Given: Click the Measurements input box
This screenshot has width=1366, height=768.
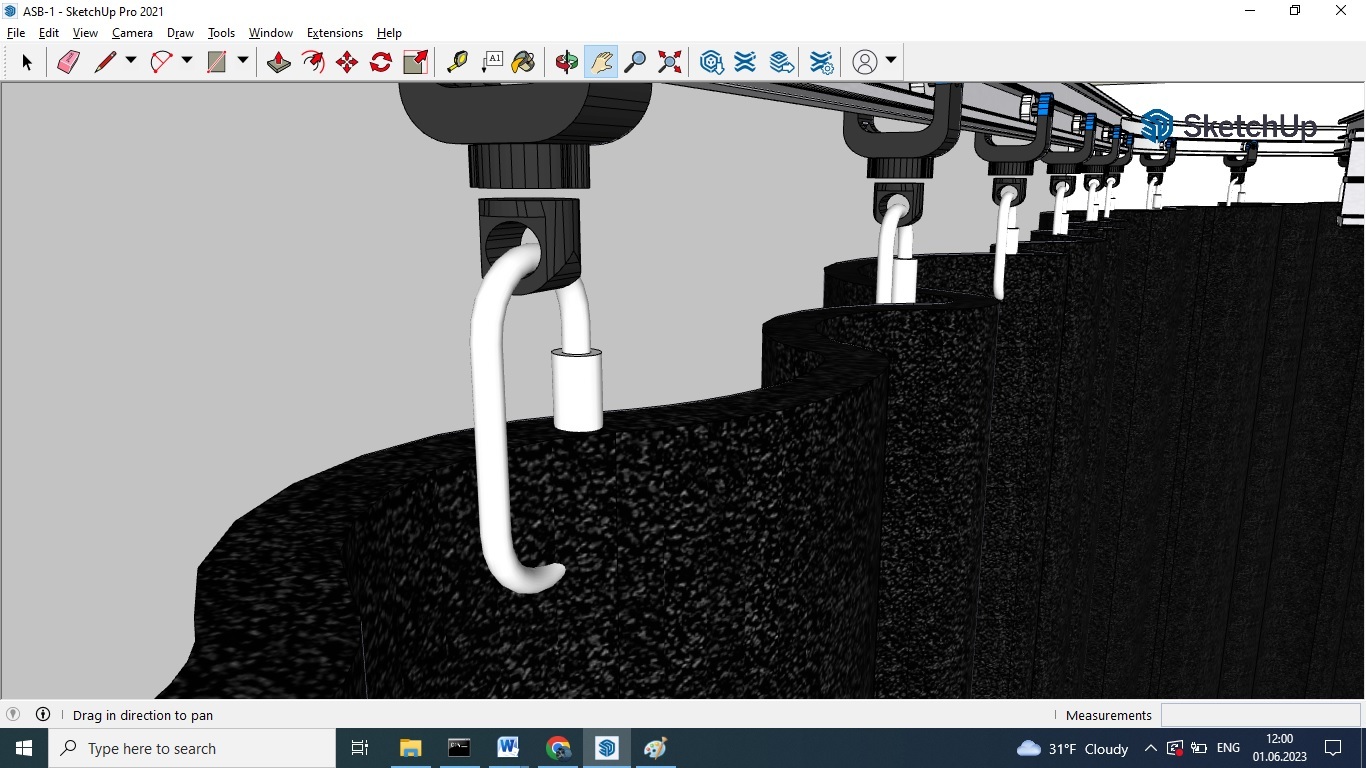Looking at the screenshot, I should tap(1260, 715).
